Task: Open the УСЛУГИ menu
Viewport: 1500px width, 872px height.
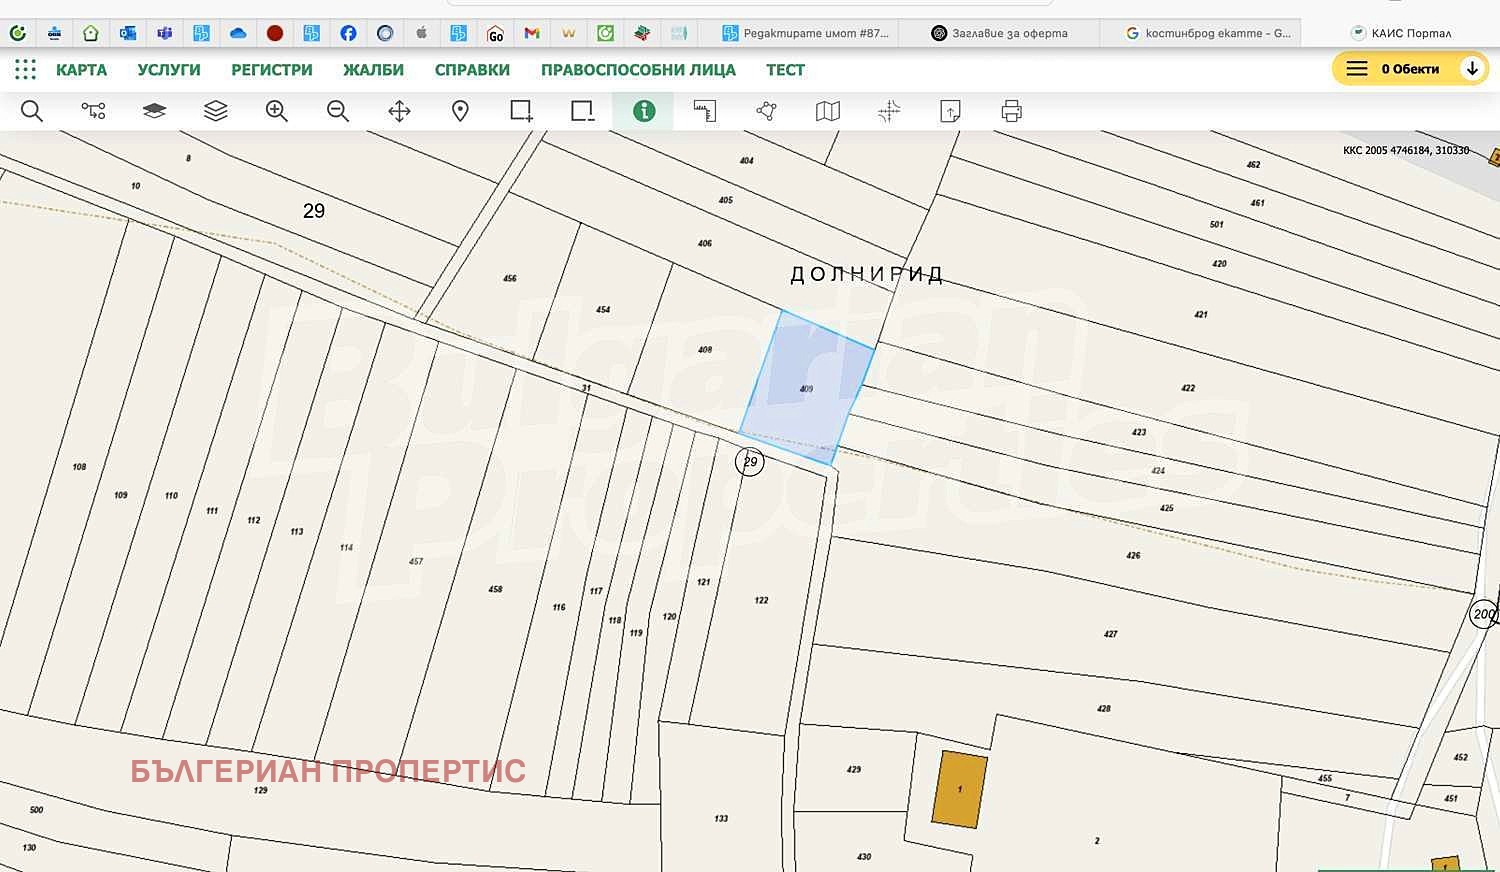Action: pyautogui.click(x=169, y=70)
